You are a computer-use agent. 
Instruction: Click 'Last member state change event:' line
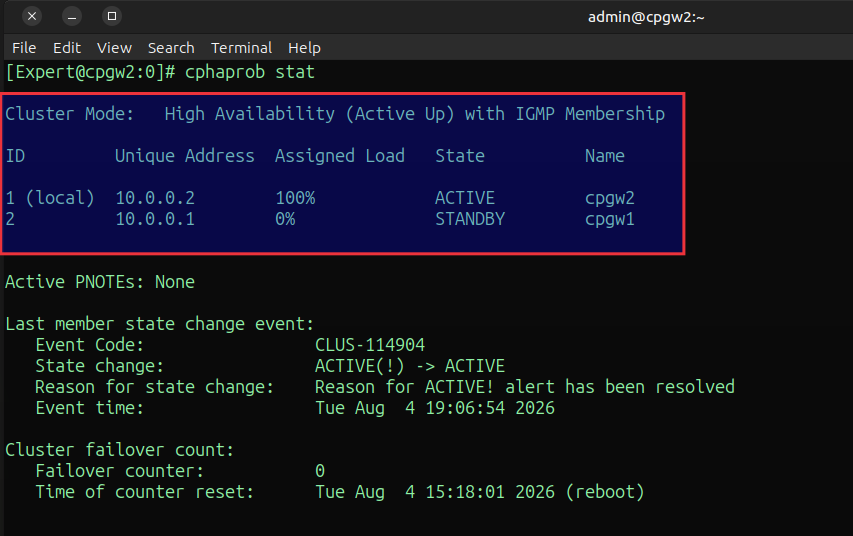(160, 324)
